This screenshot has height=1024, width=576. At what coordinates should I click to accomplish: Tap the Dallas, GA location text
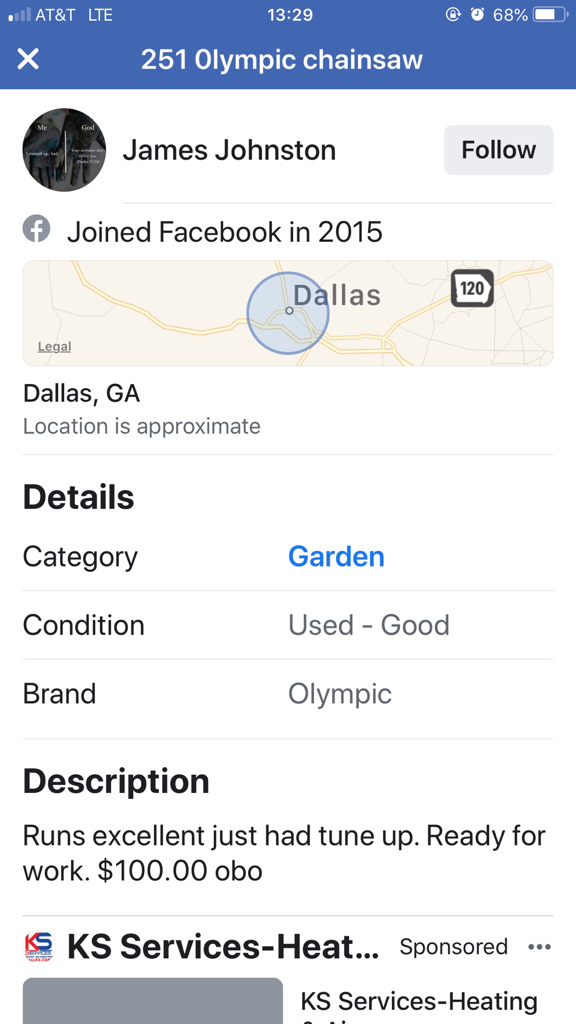tap(82, 394)
